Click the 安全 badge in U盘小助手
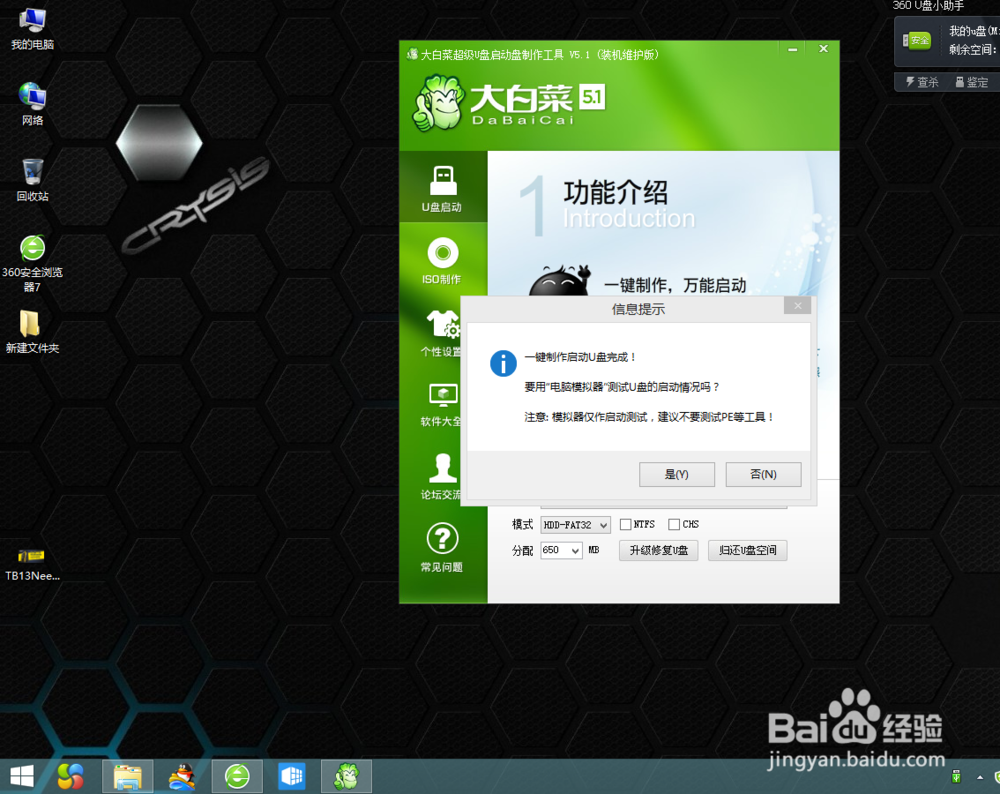Screen dimensions: 1000x794 click(916, 41)
